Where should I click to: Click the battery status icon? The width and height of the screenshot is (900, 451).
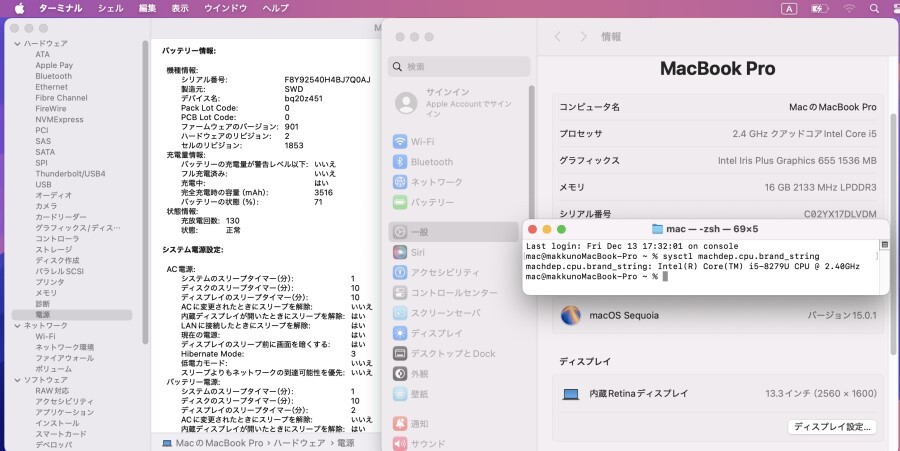819,9
